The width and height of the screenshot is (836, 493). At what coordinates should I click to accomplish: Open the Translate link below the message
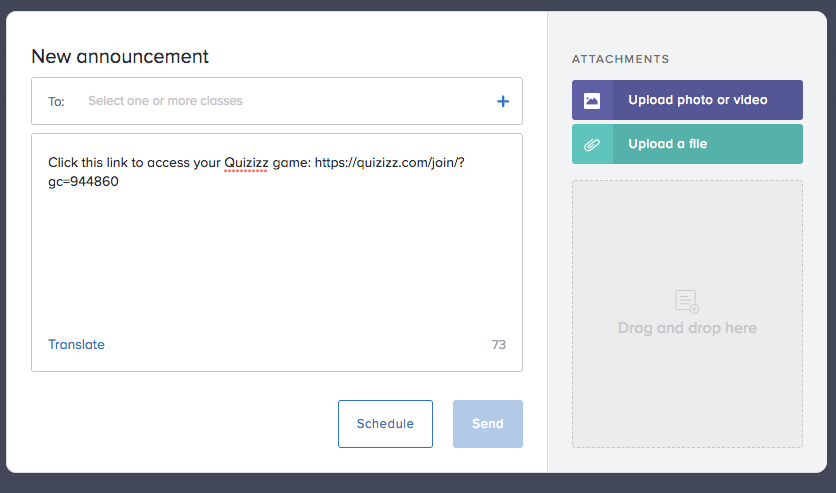click(x=76, y=345)
